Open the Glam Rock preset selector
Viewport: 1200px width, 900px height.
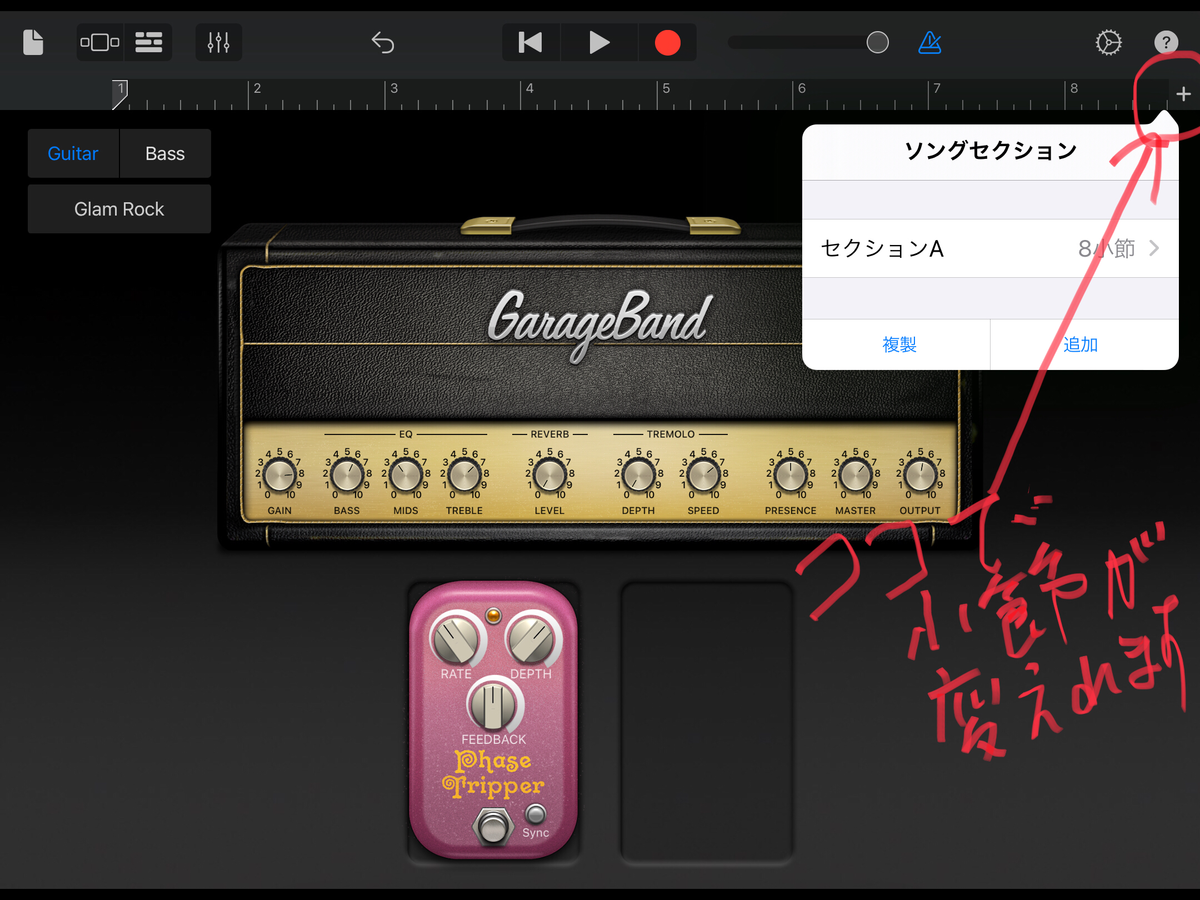[x=119, y=209]
